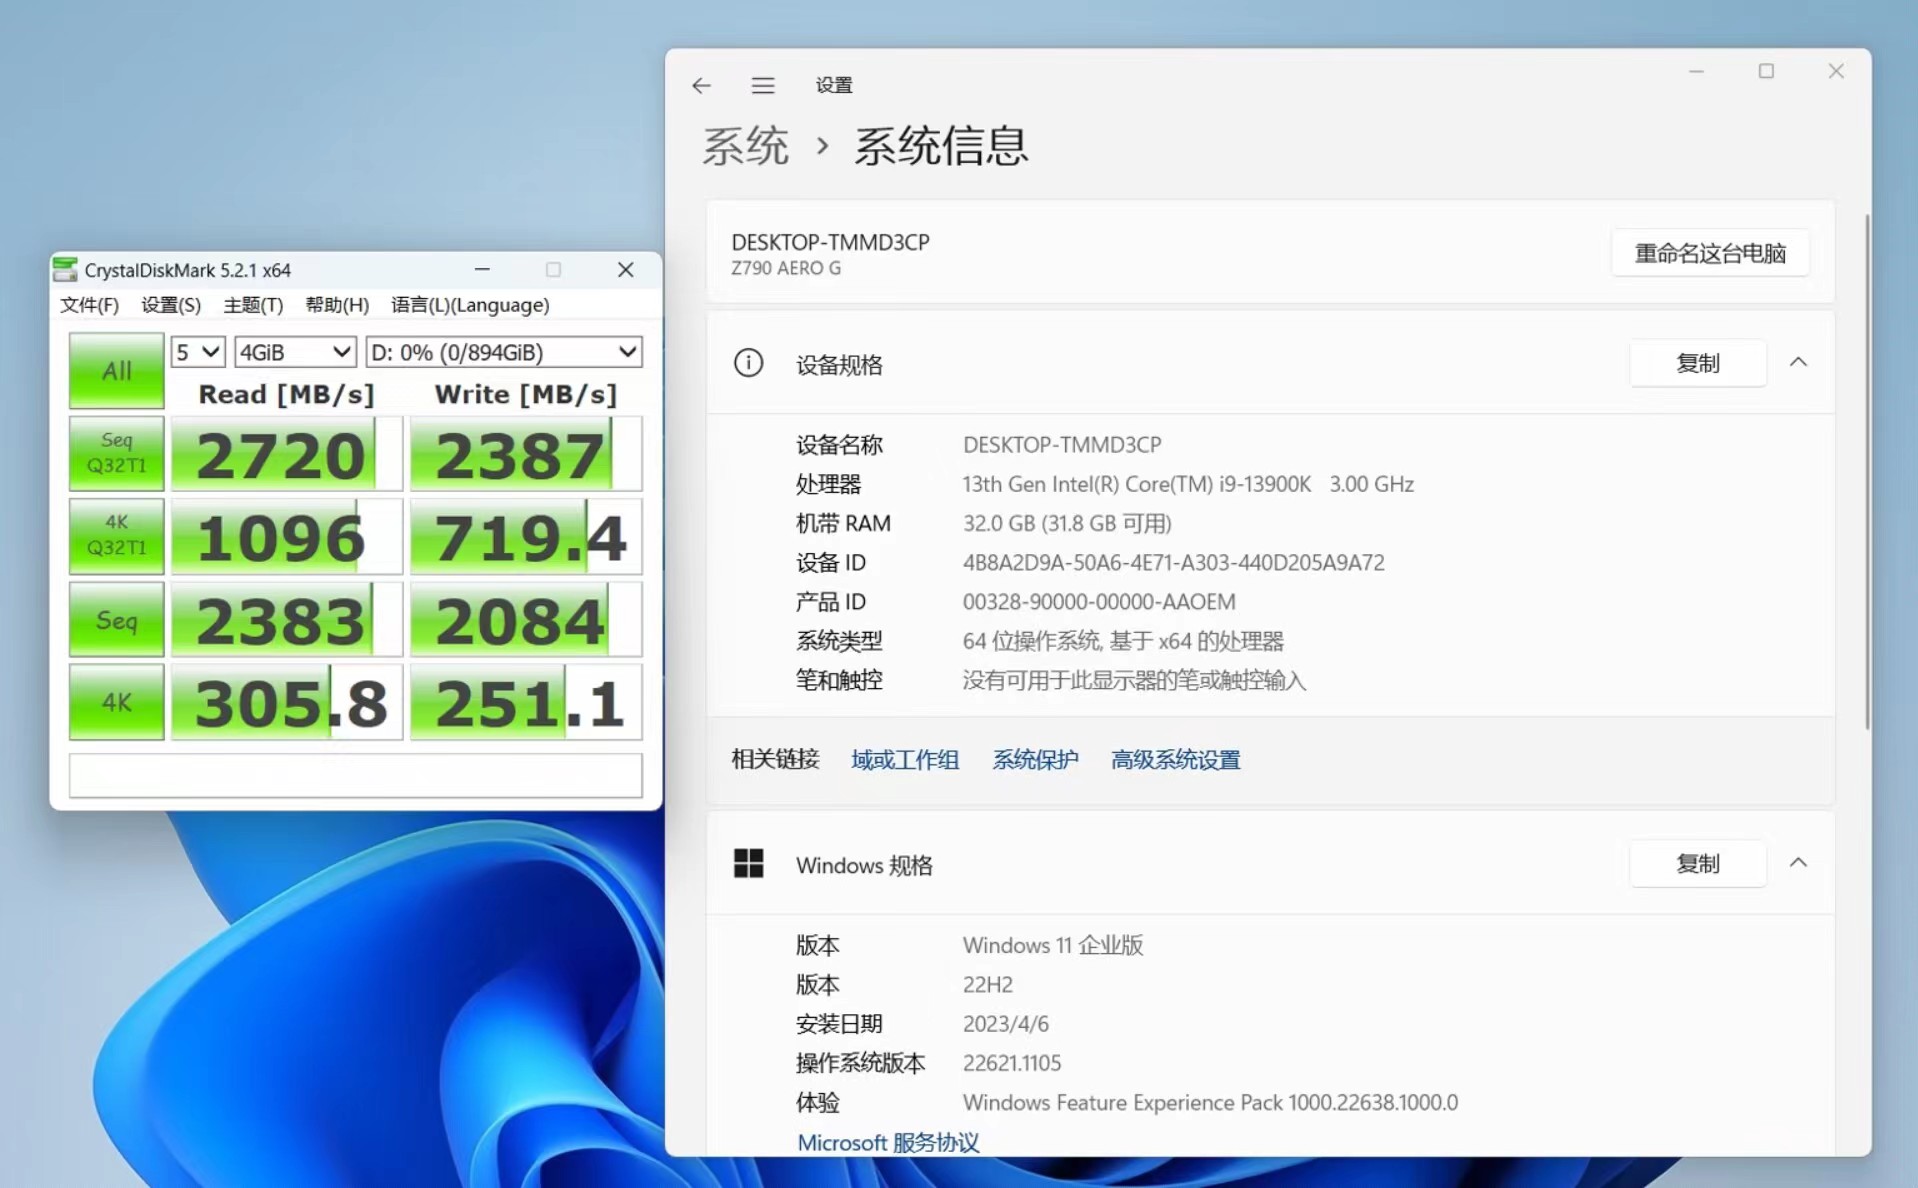Start the plain 4K benchmark test
This screenshot has width=1918, height=1188.
[116, 702]
